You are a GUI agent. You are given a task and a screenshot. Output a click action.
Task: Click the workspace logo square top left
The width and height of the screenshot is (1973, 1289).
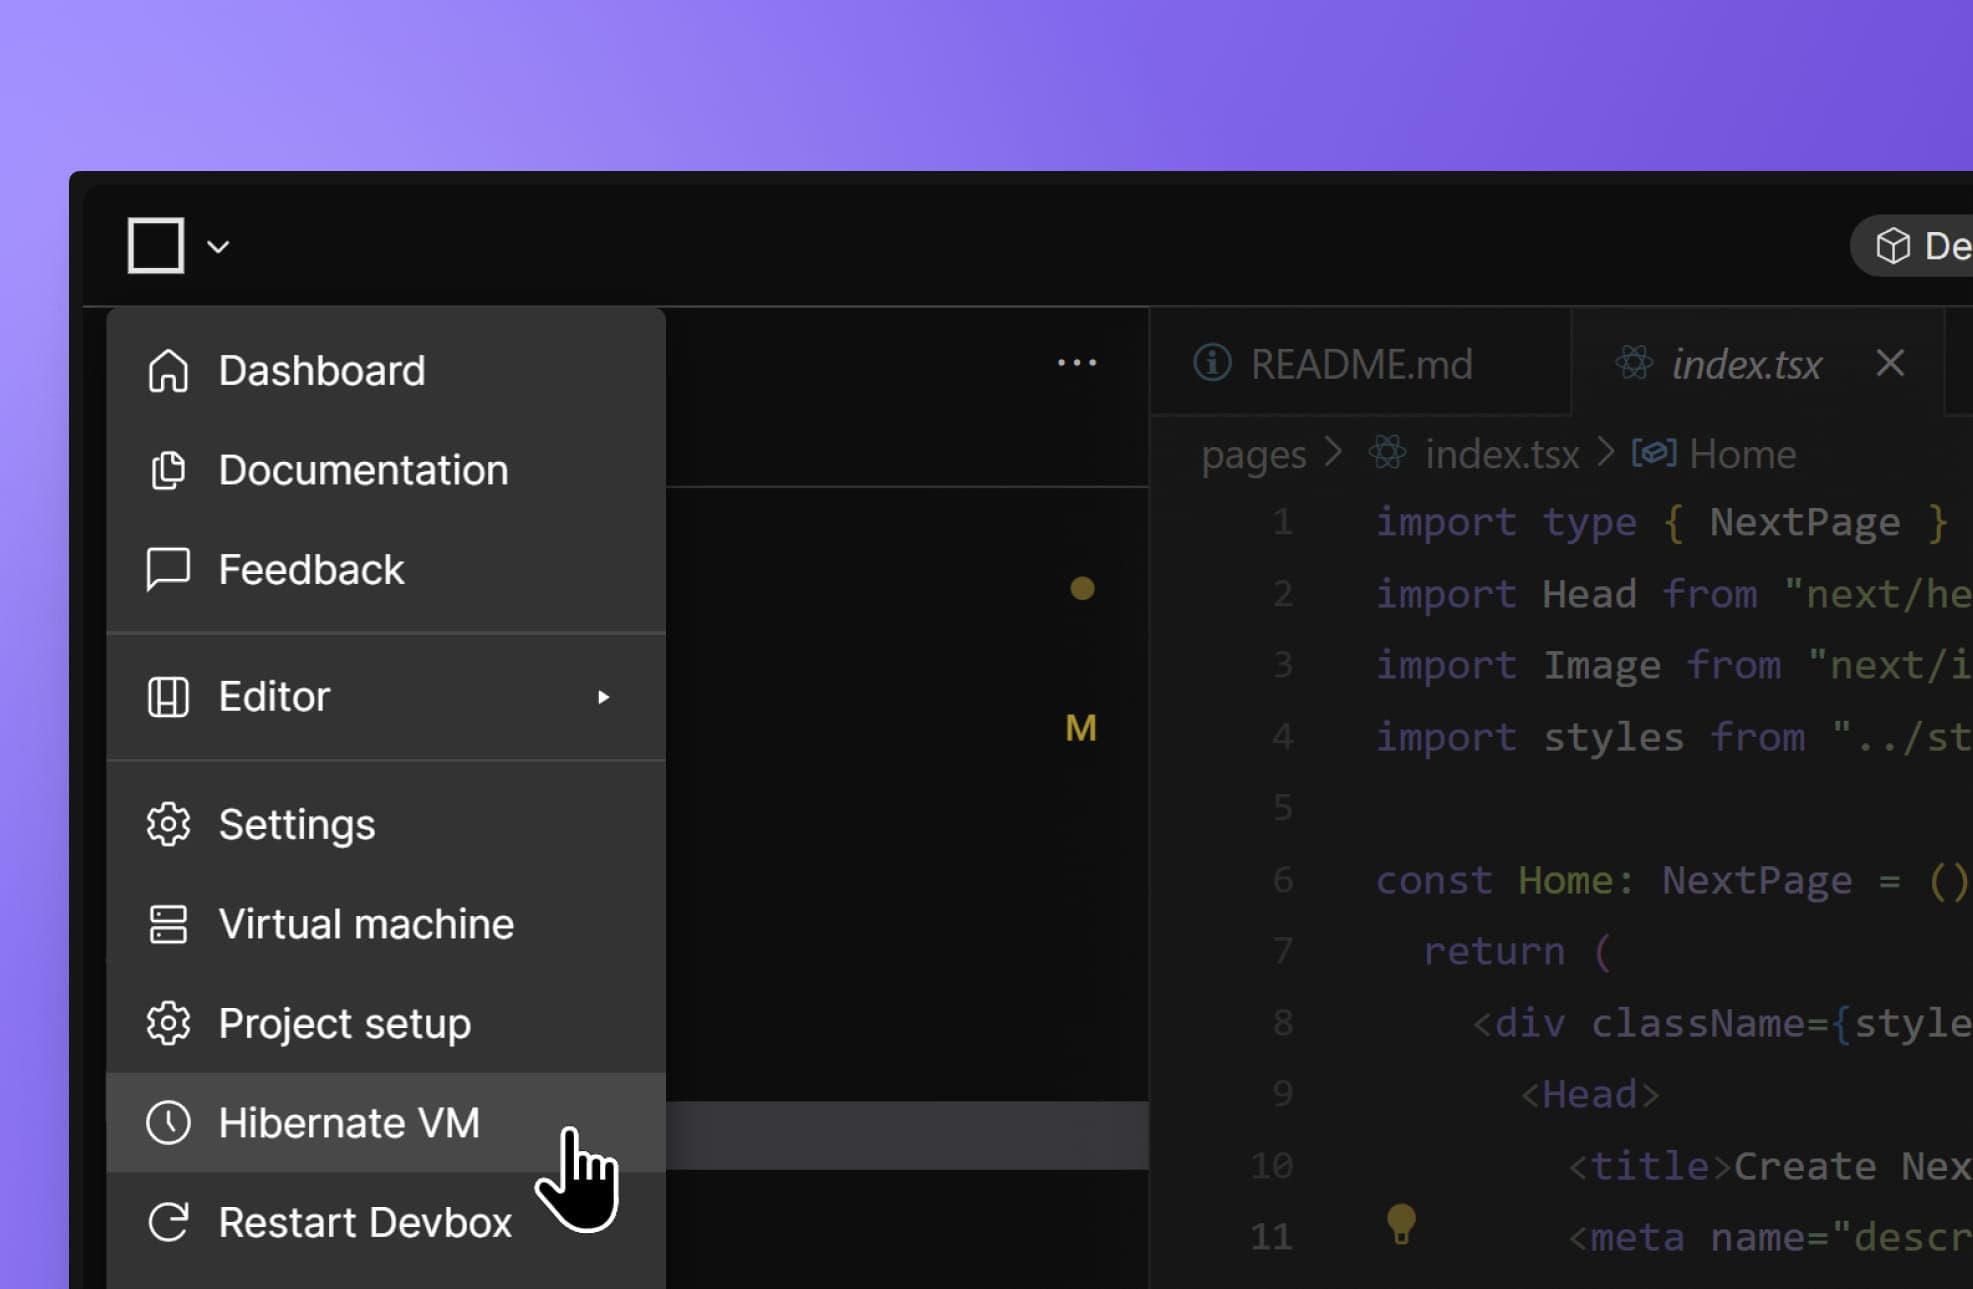pos(154,245)
